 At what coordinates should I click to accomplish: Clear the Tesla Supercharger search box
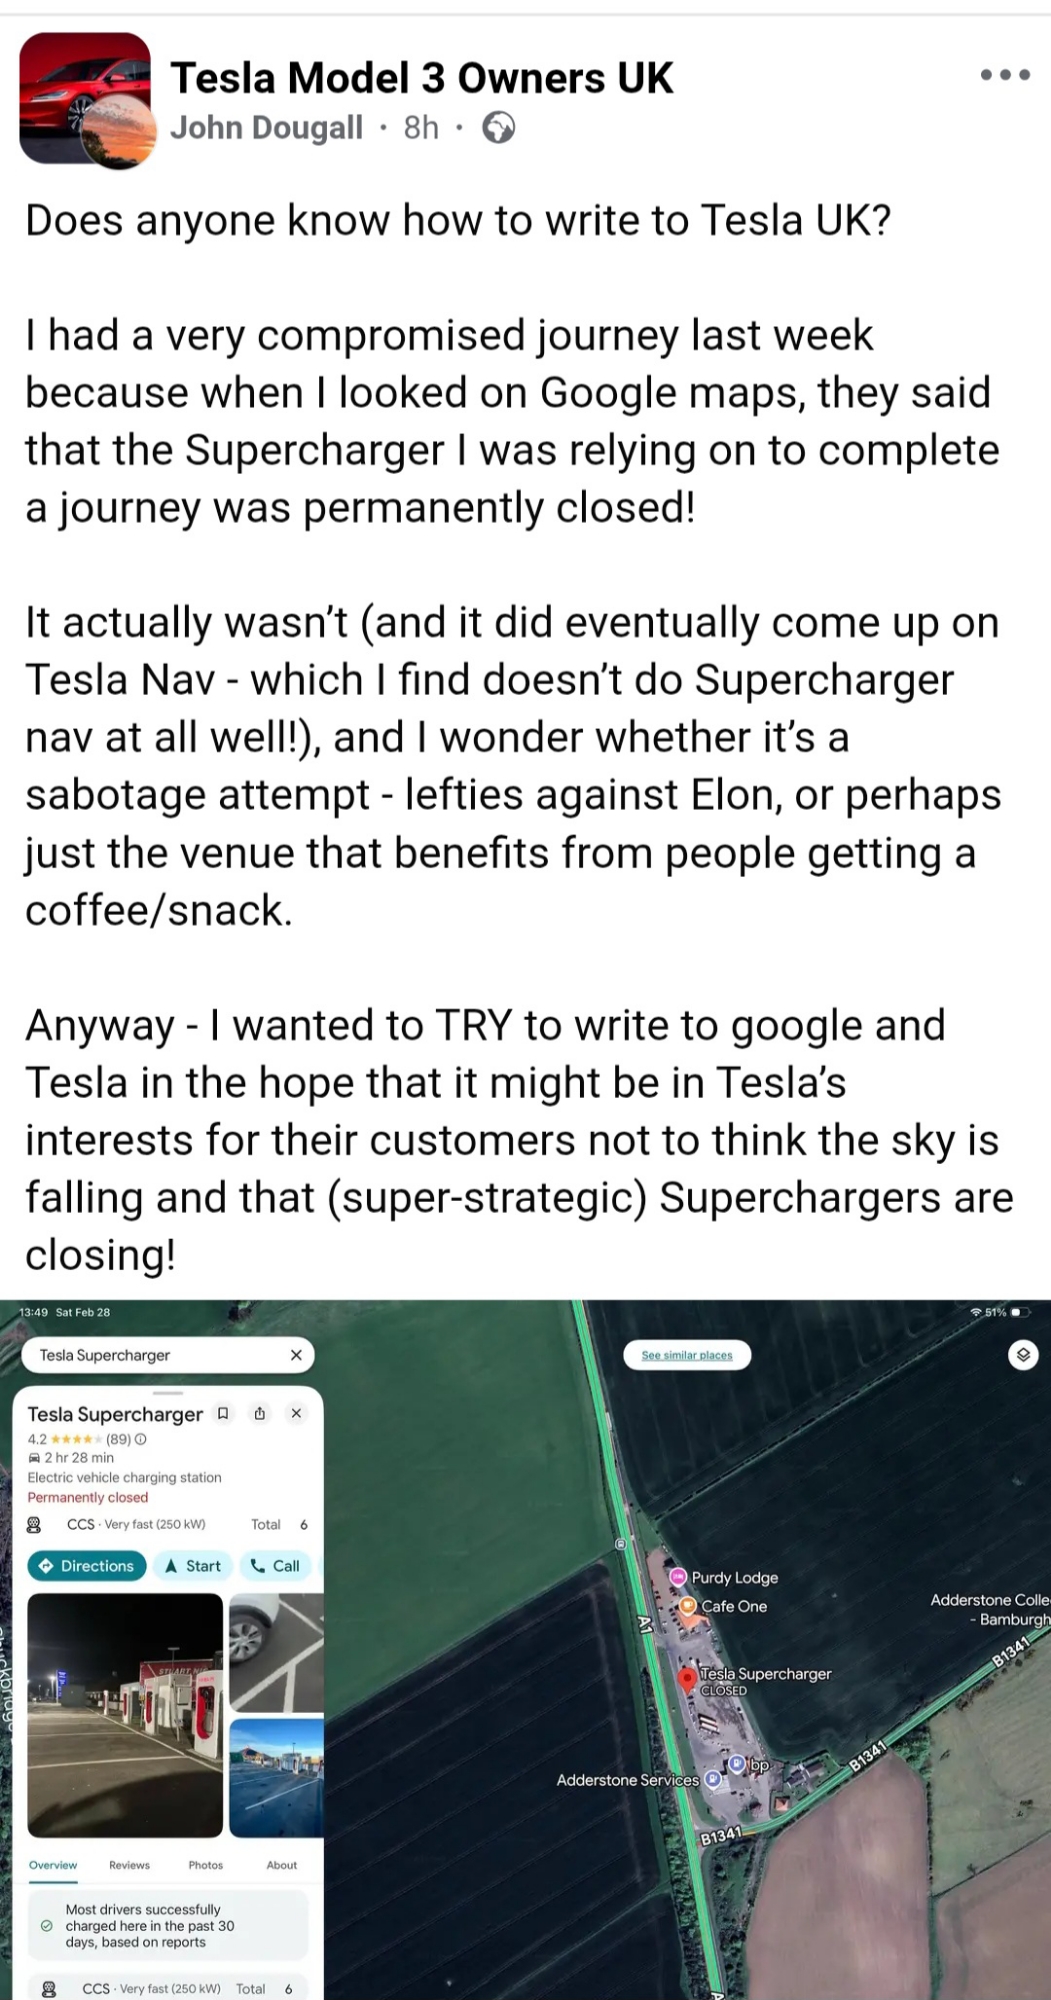click(x=296, y=1355)
